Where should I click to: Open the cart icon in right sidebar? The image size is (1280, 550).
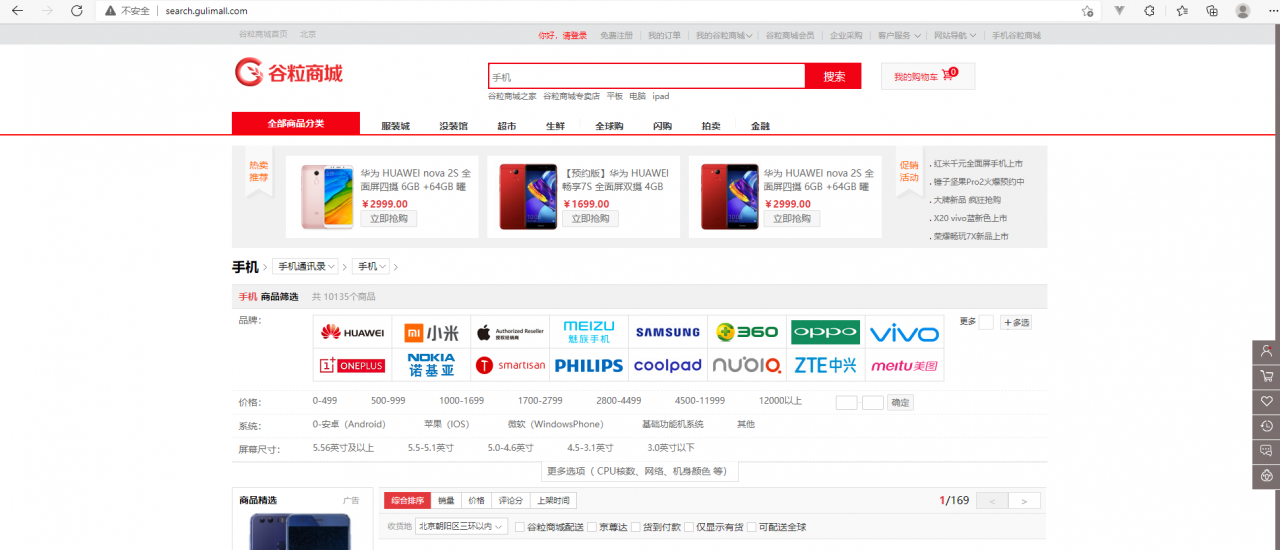click(1266, 377)
